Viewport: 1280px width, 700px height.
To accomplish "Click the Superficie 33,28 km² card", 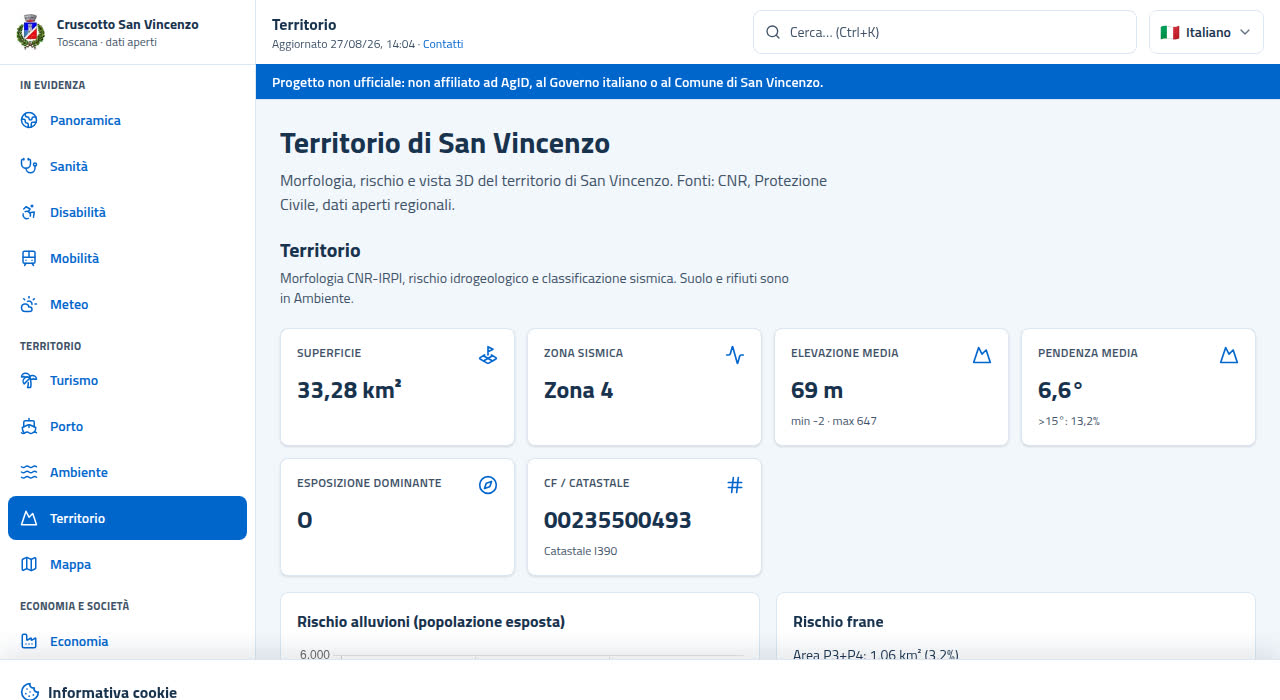I will click(x=397, y=387).
